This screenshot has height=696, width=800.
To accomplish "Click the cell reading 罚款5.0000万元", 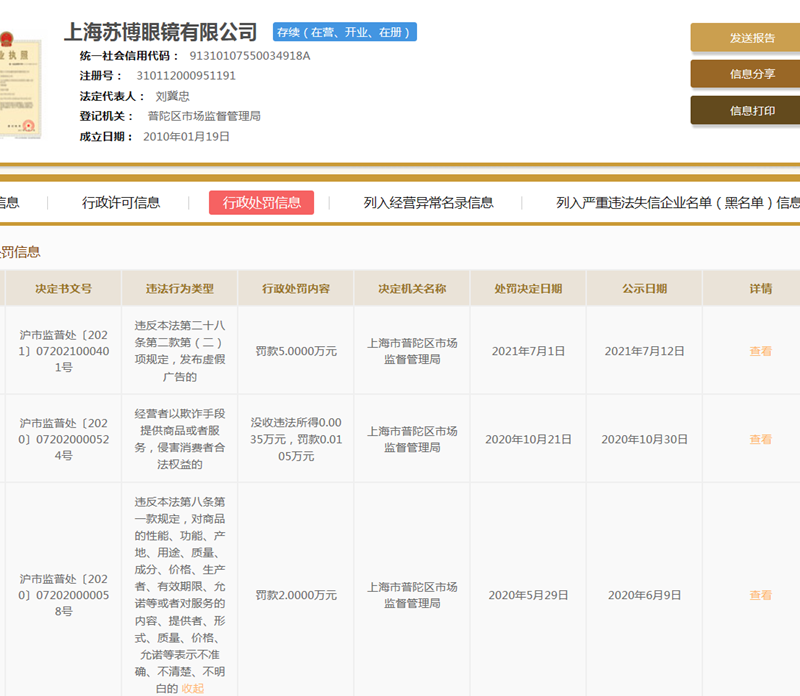I will click(x=296, y=351).
